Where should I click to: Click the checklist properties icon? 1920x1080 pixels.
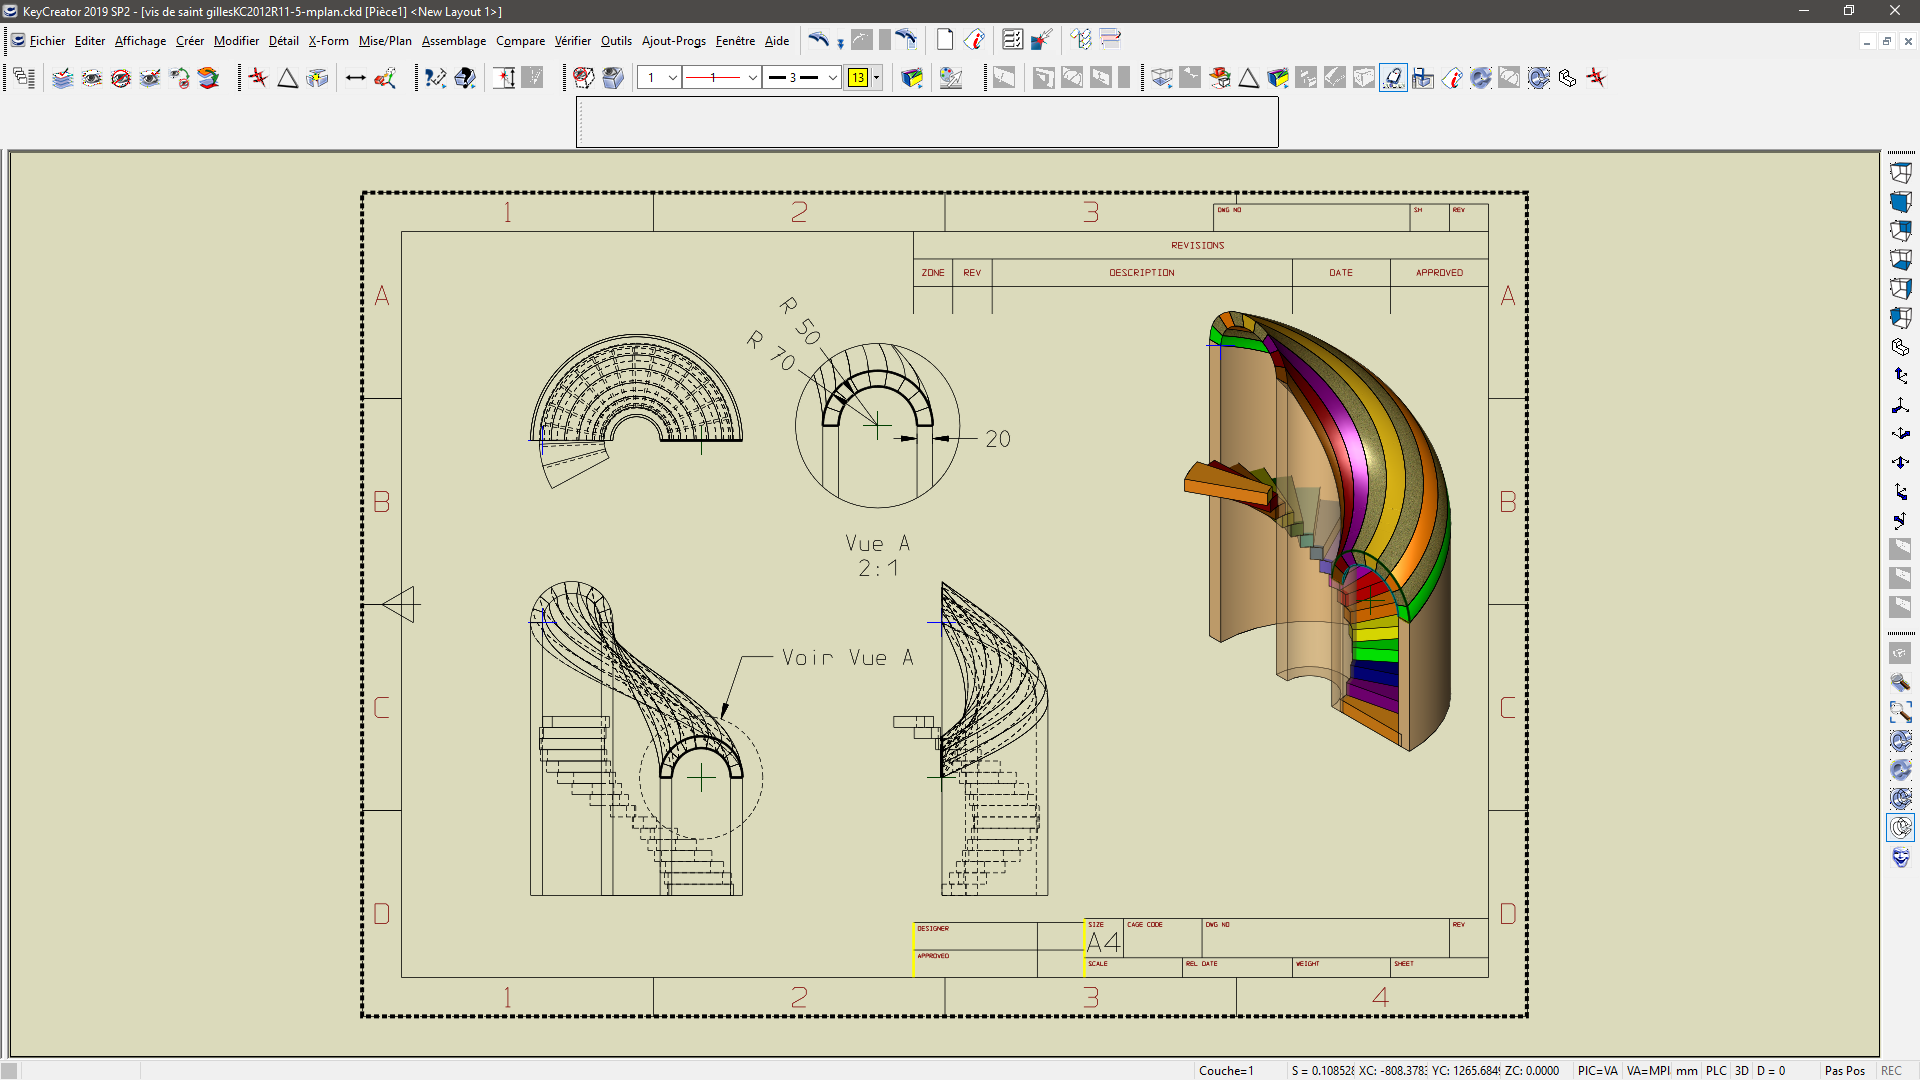[1012, 40]
